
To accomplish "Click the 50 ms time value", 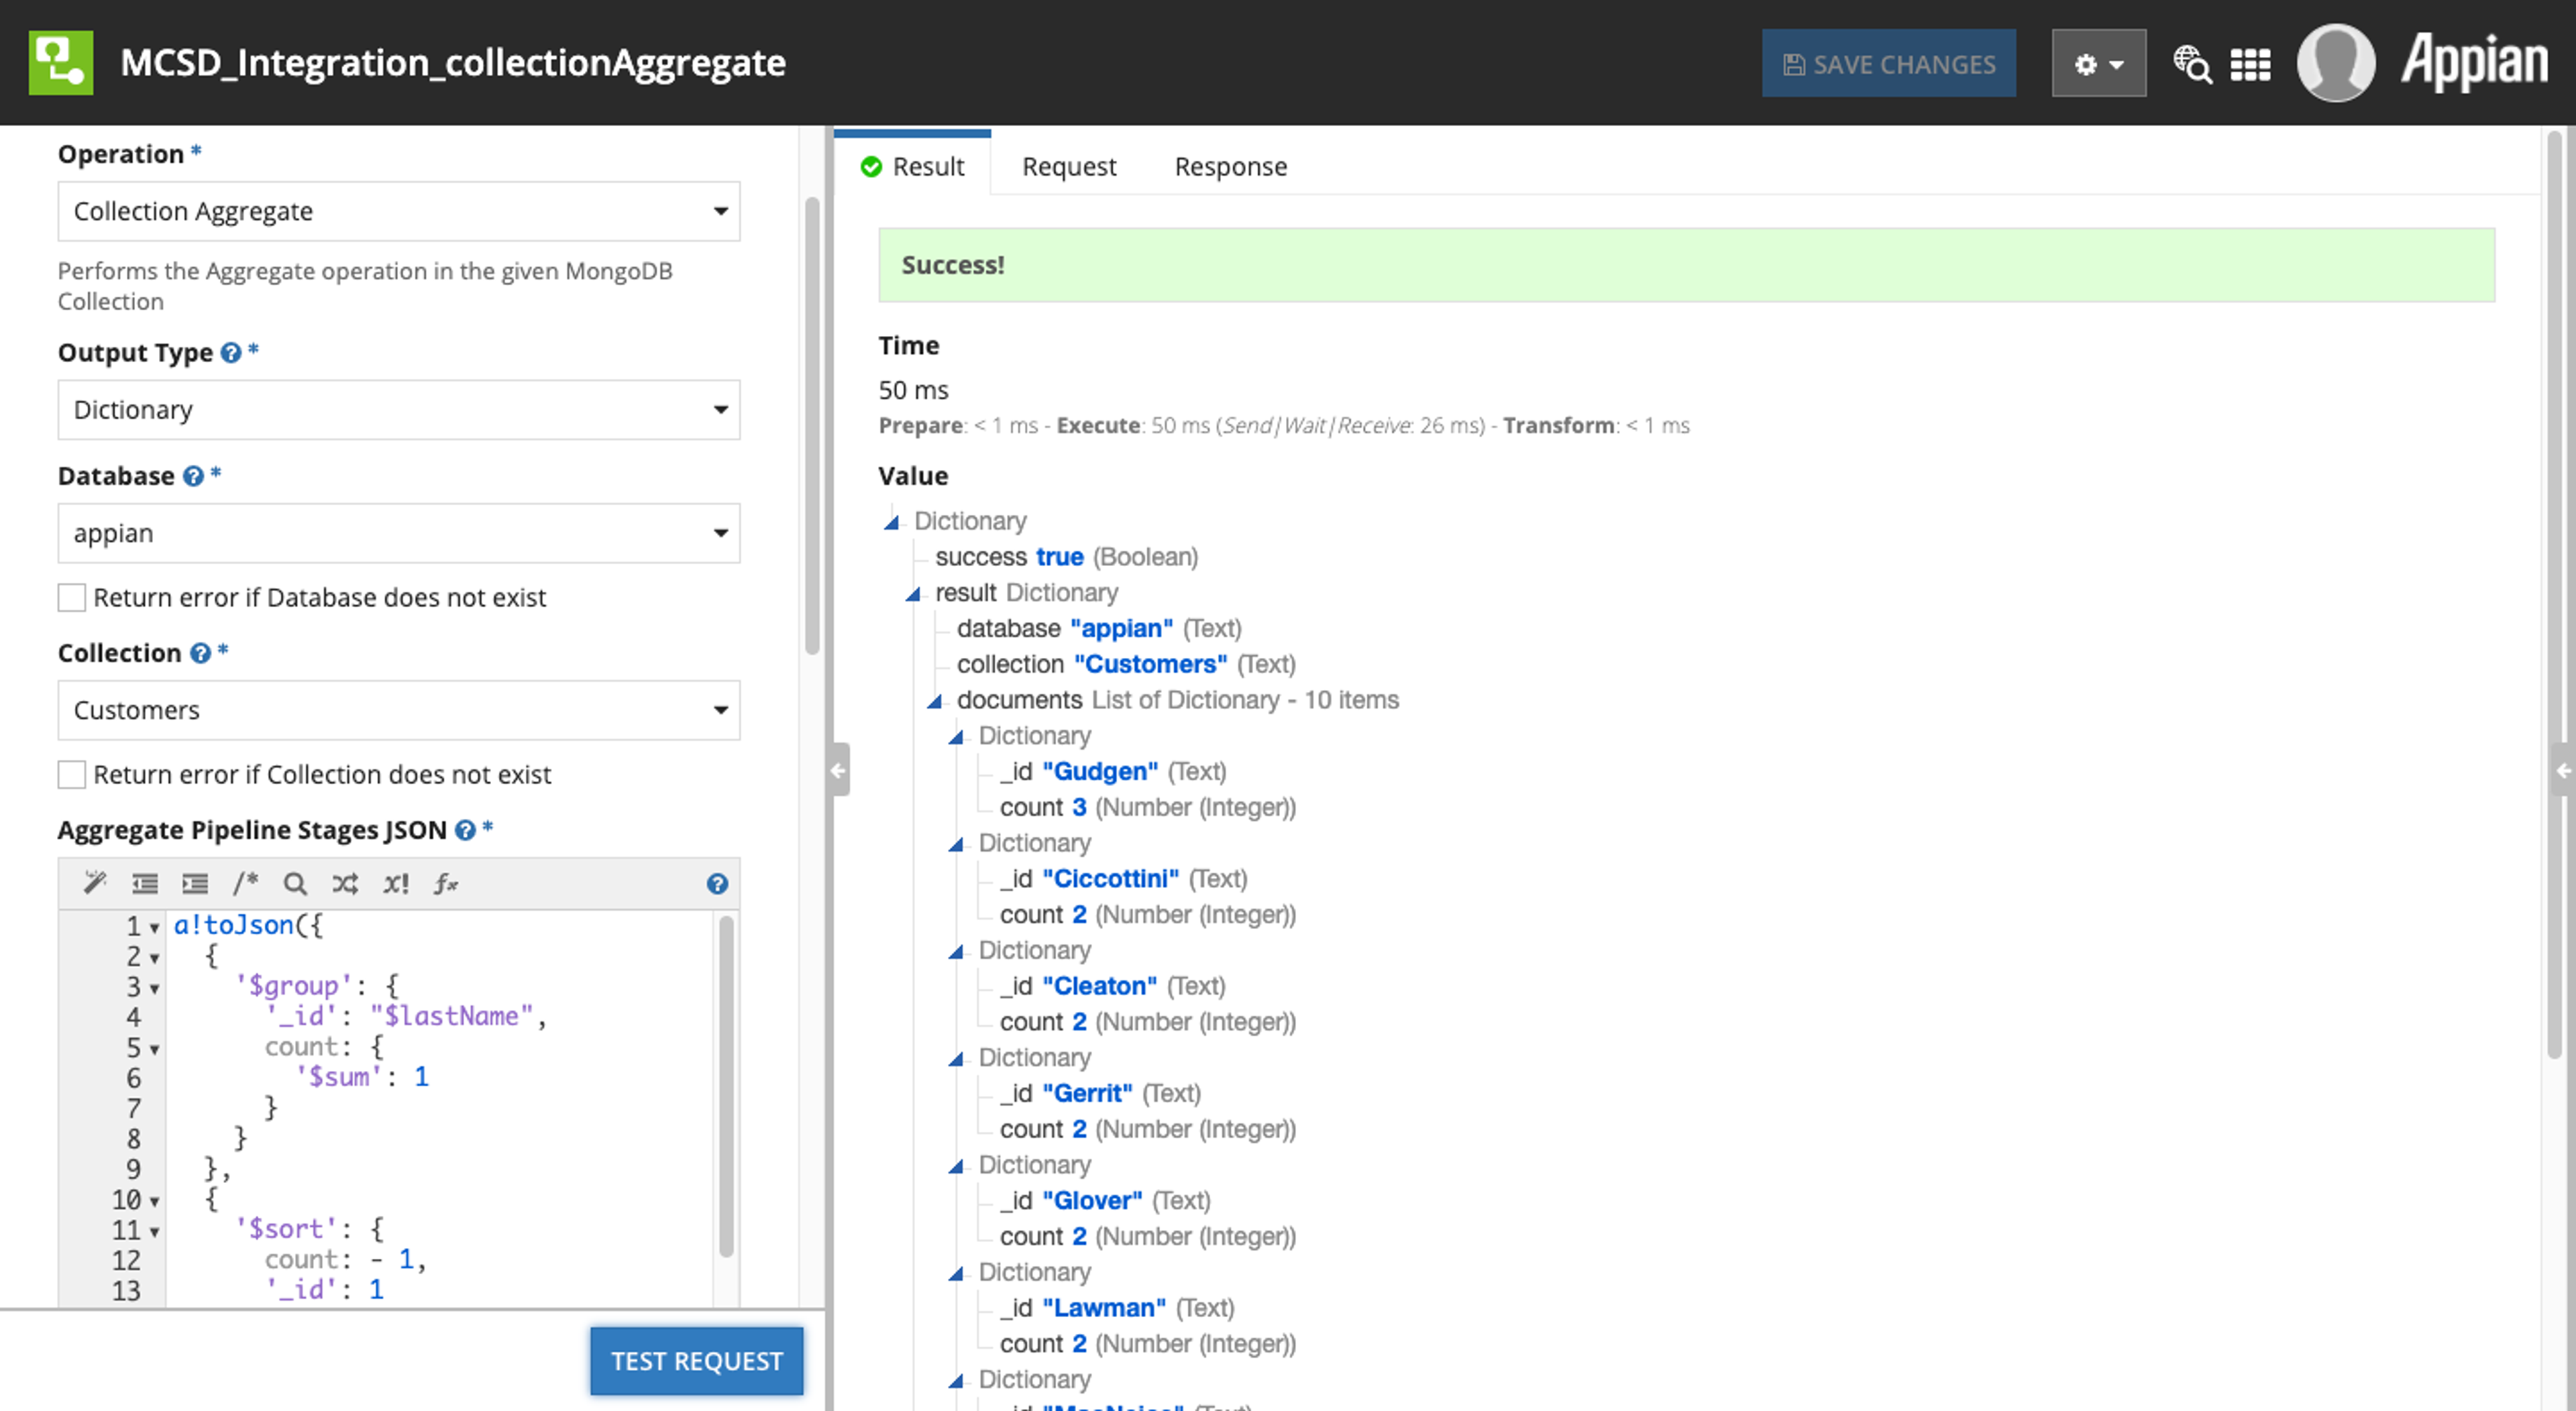I will (x=913, y=390).
